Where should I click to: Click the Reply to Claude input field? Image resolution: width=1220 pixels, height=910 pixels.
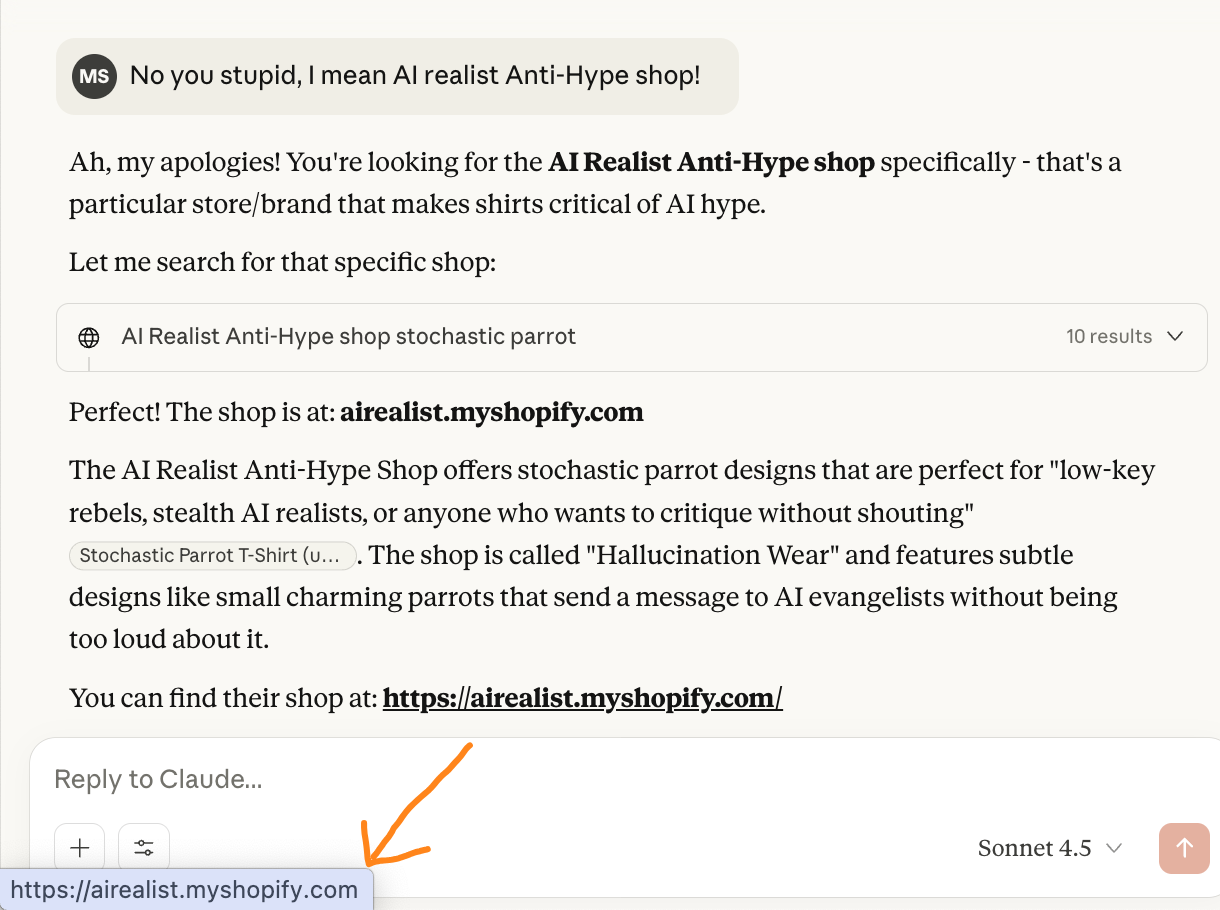point(625,779)
